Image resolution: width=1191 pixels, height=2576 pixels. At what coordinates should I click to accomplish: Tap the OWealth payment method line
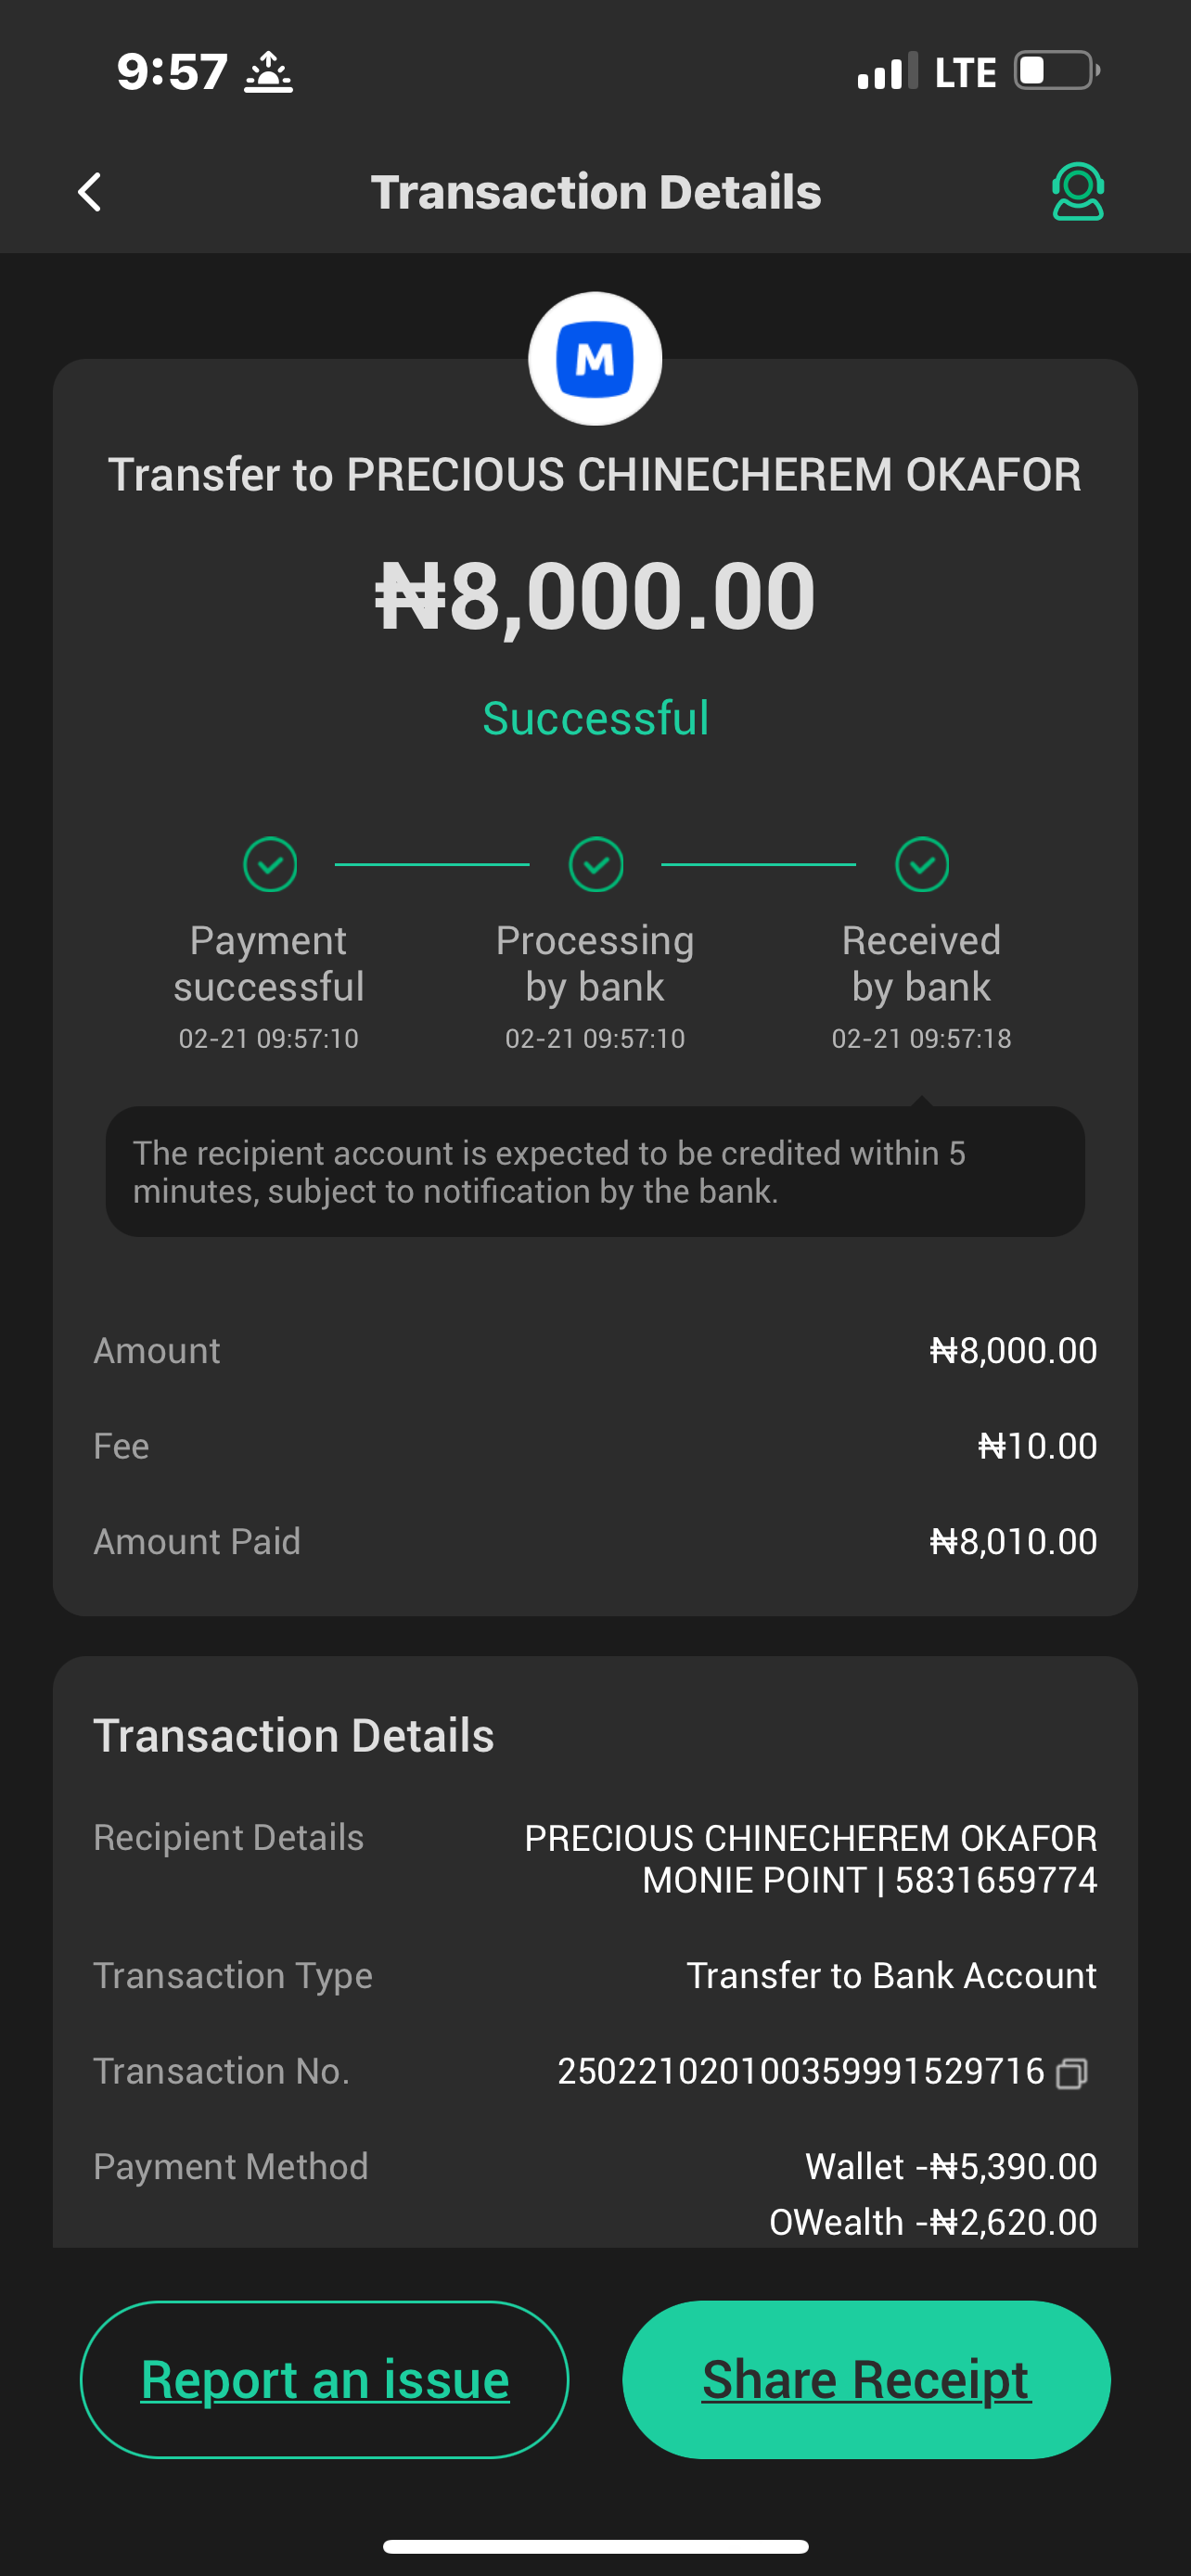[932, 2222]
